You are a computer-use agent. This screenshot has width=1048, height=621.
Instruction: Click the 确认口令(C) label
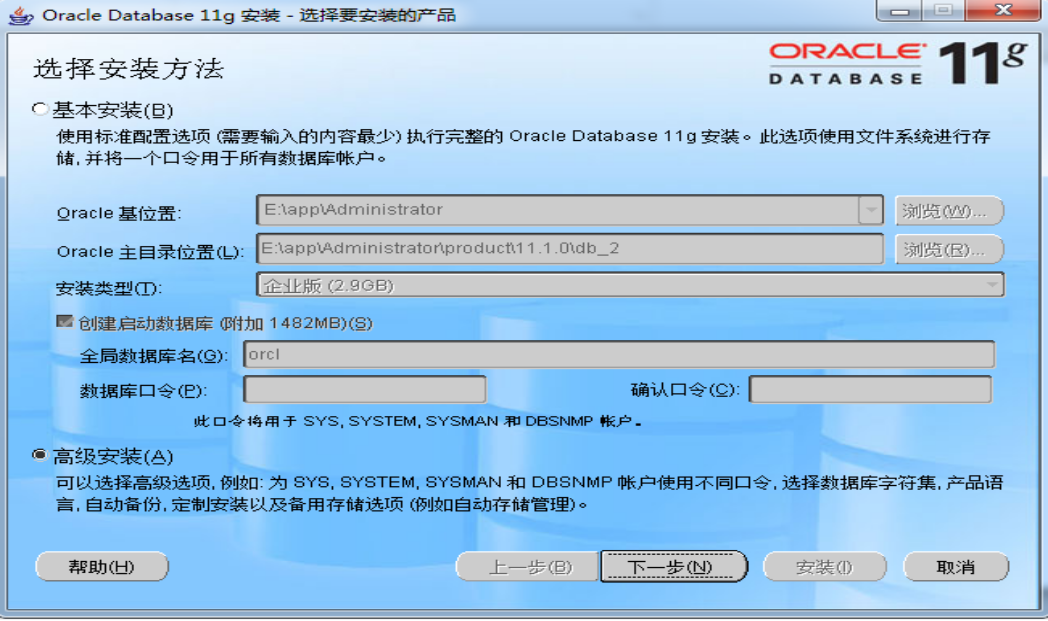pos(685,390)
